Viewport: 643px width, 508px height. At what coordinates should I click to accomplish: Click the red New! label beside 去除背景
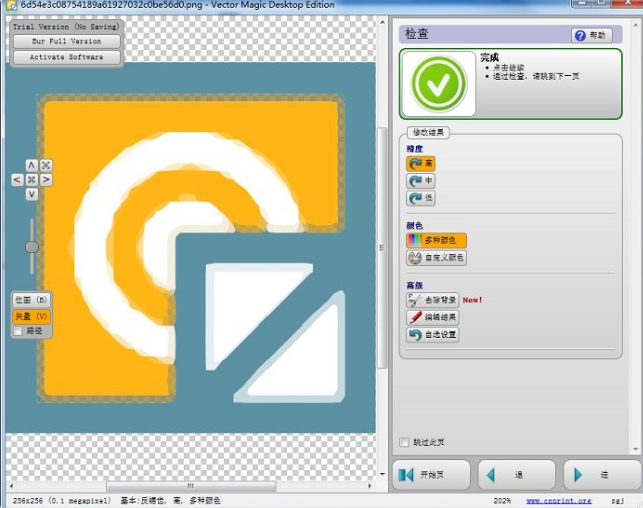point(472,300)
